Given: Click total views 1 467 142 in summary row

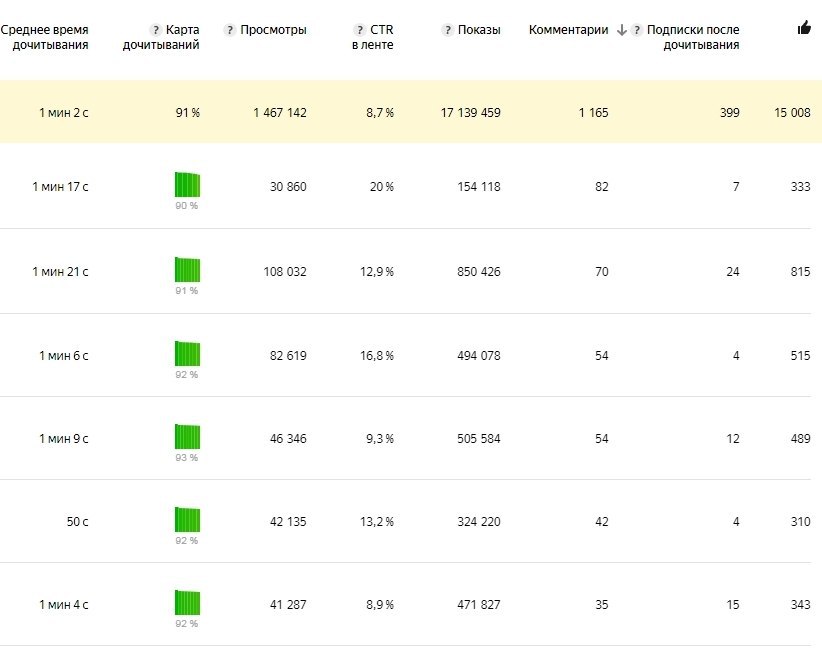Looking at the screenshot, I should point(280,113).
